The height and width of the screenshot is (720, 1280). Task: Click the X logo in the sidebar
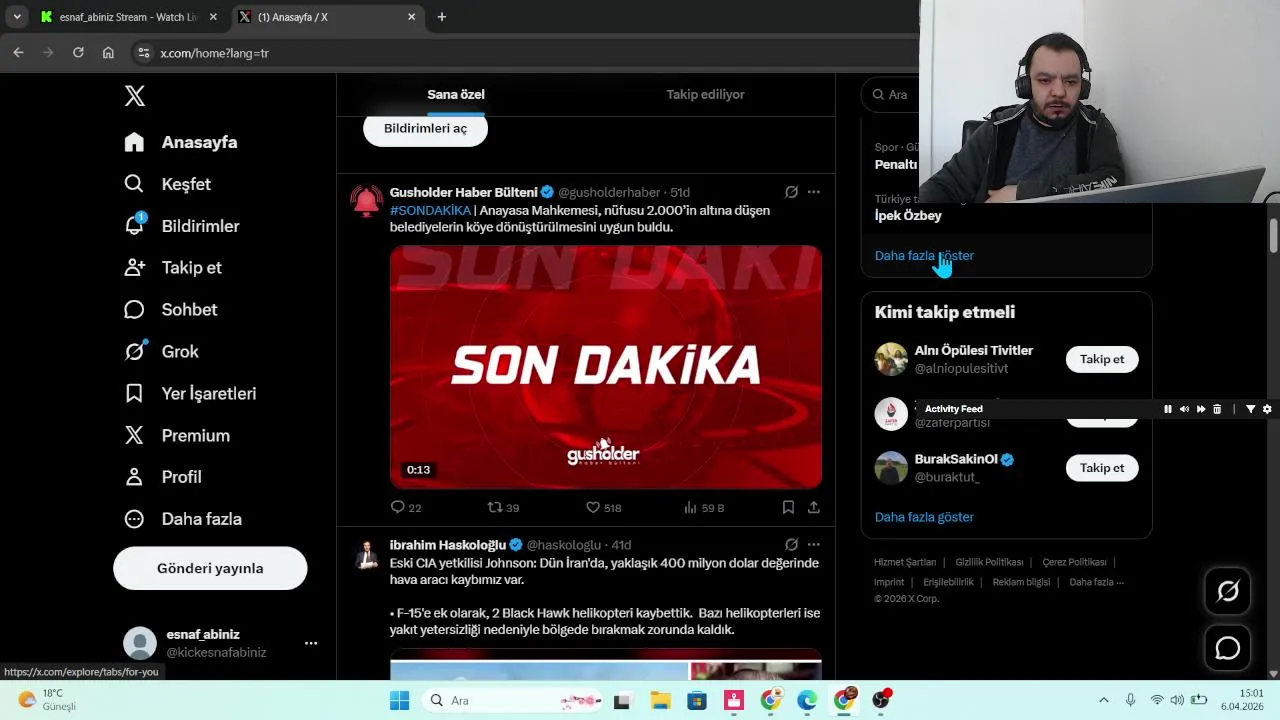click(x=135, y=96)
